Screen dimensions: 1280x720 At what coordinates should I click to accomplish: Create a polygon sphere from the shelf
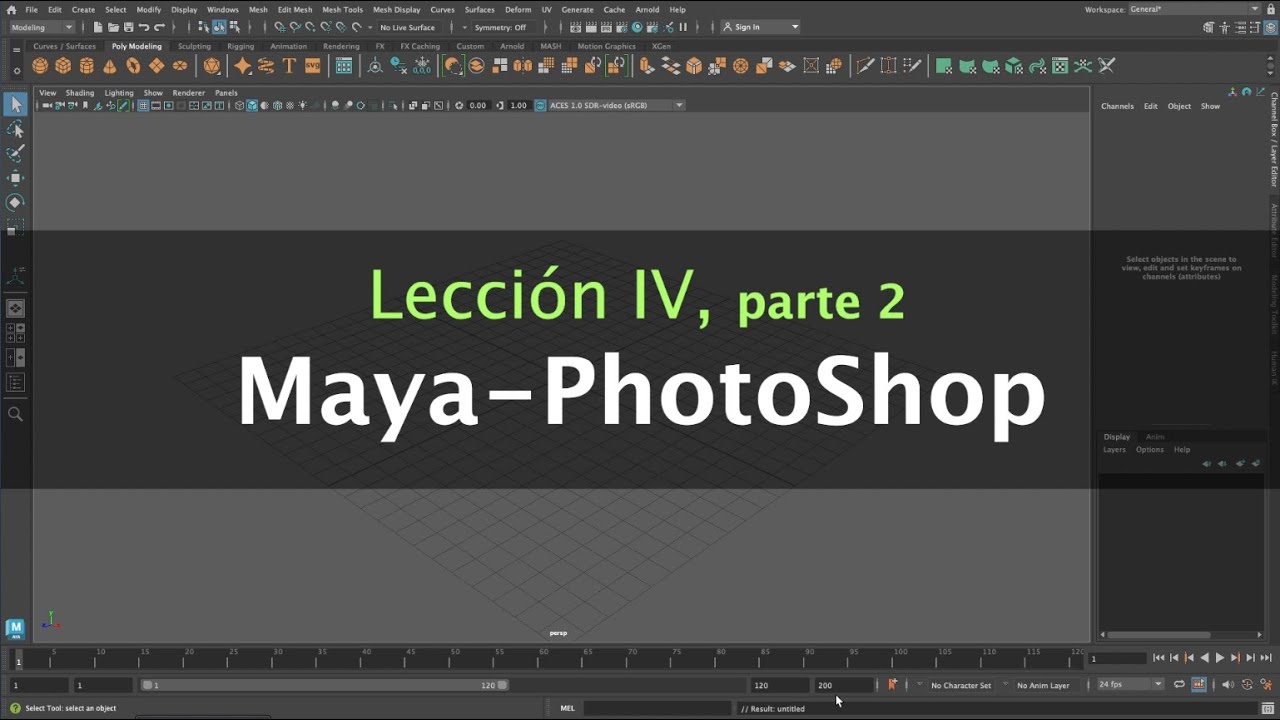pos(40,66)
